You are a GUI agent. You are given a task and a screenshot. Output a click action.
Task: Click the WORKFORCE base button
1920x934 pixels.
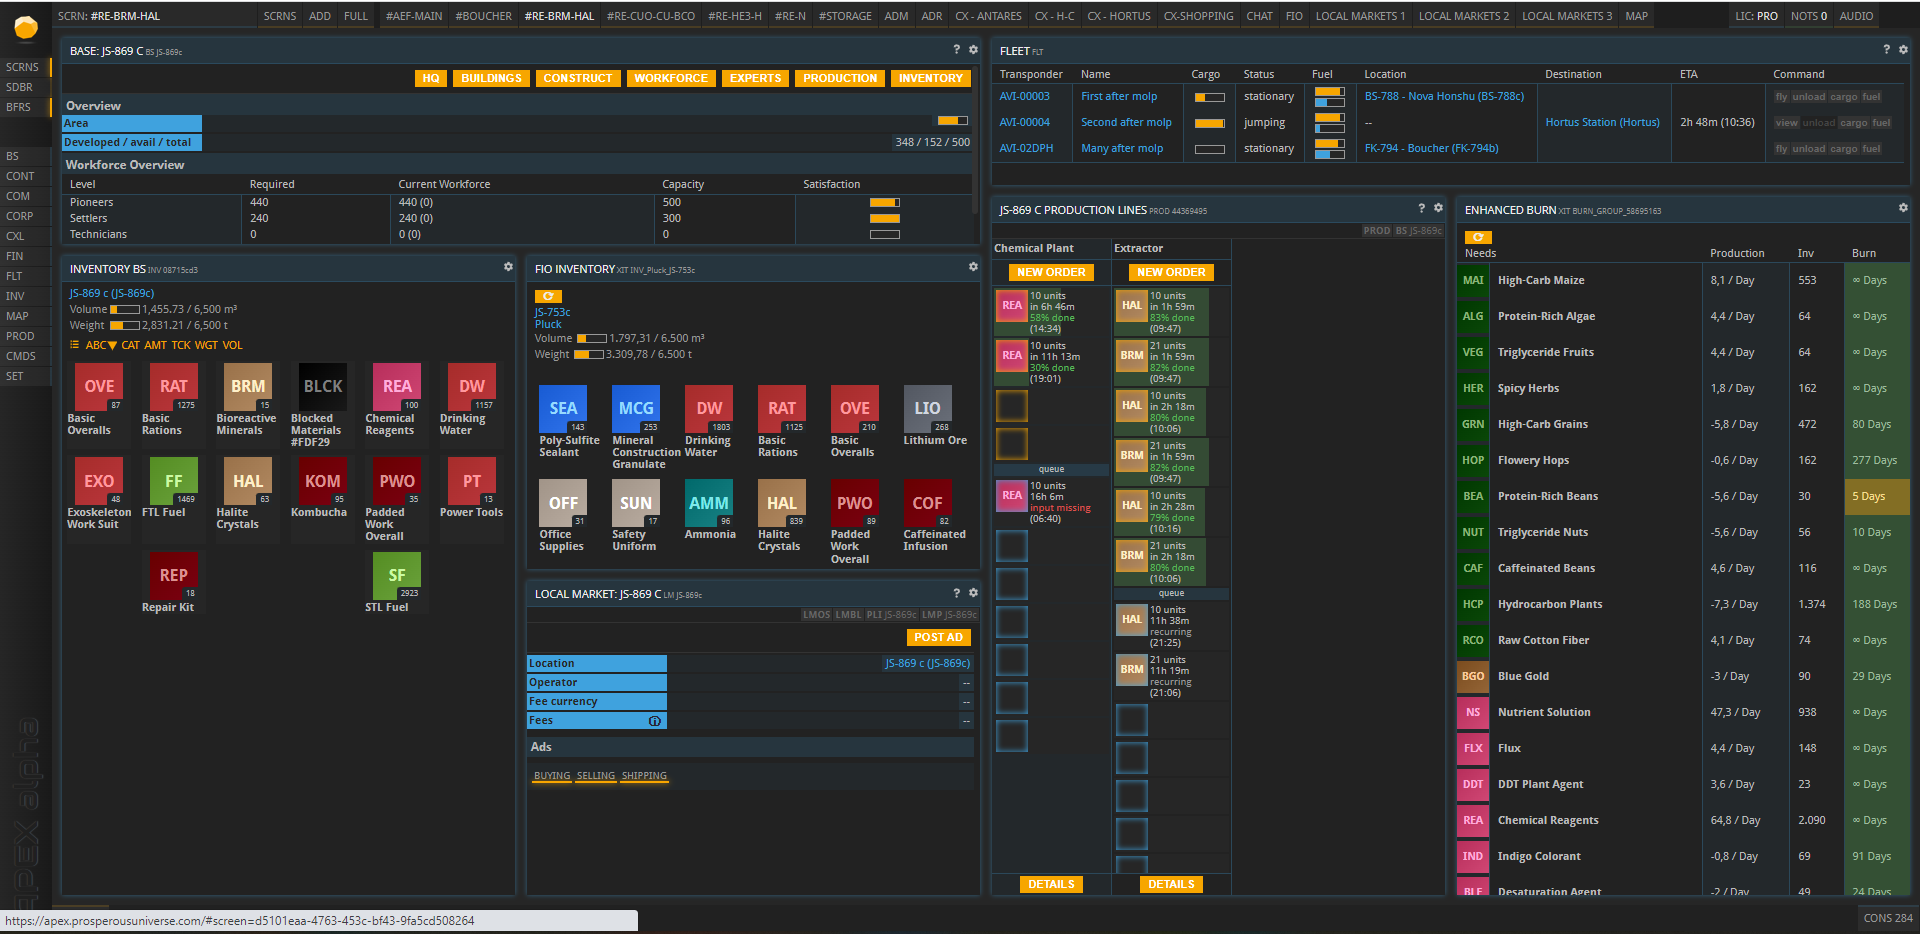point(670,78)
